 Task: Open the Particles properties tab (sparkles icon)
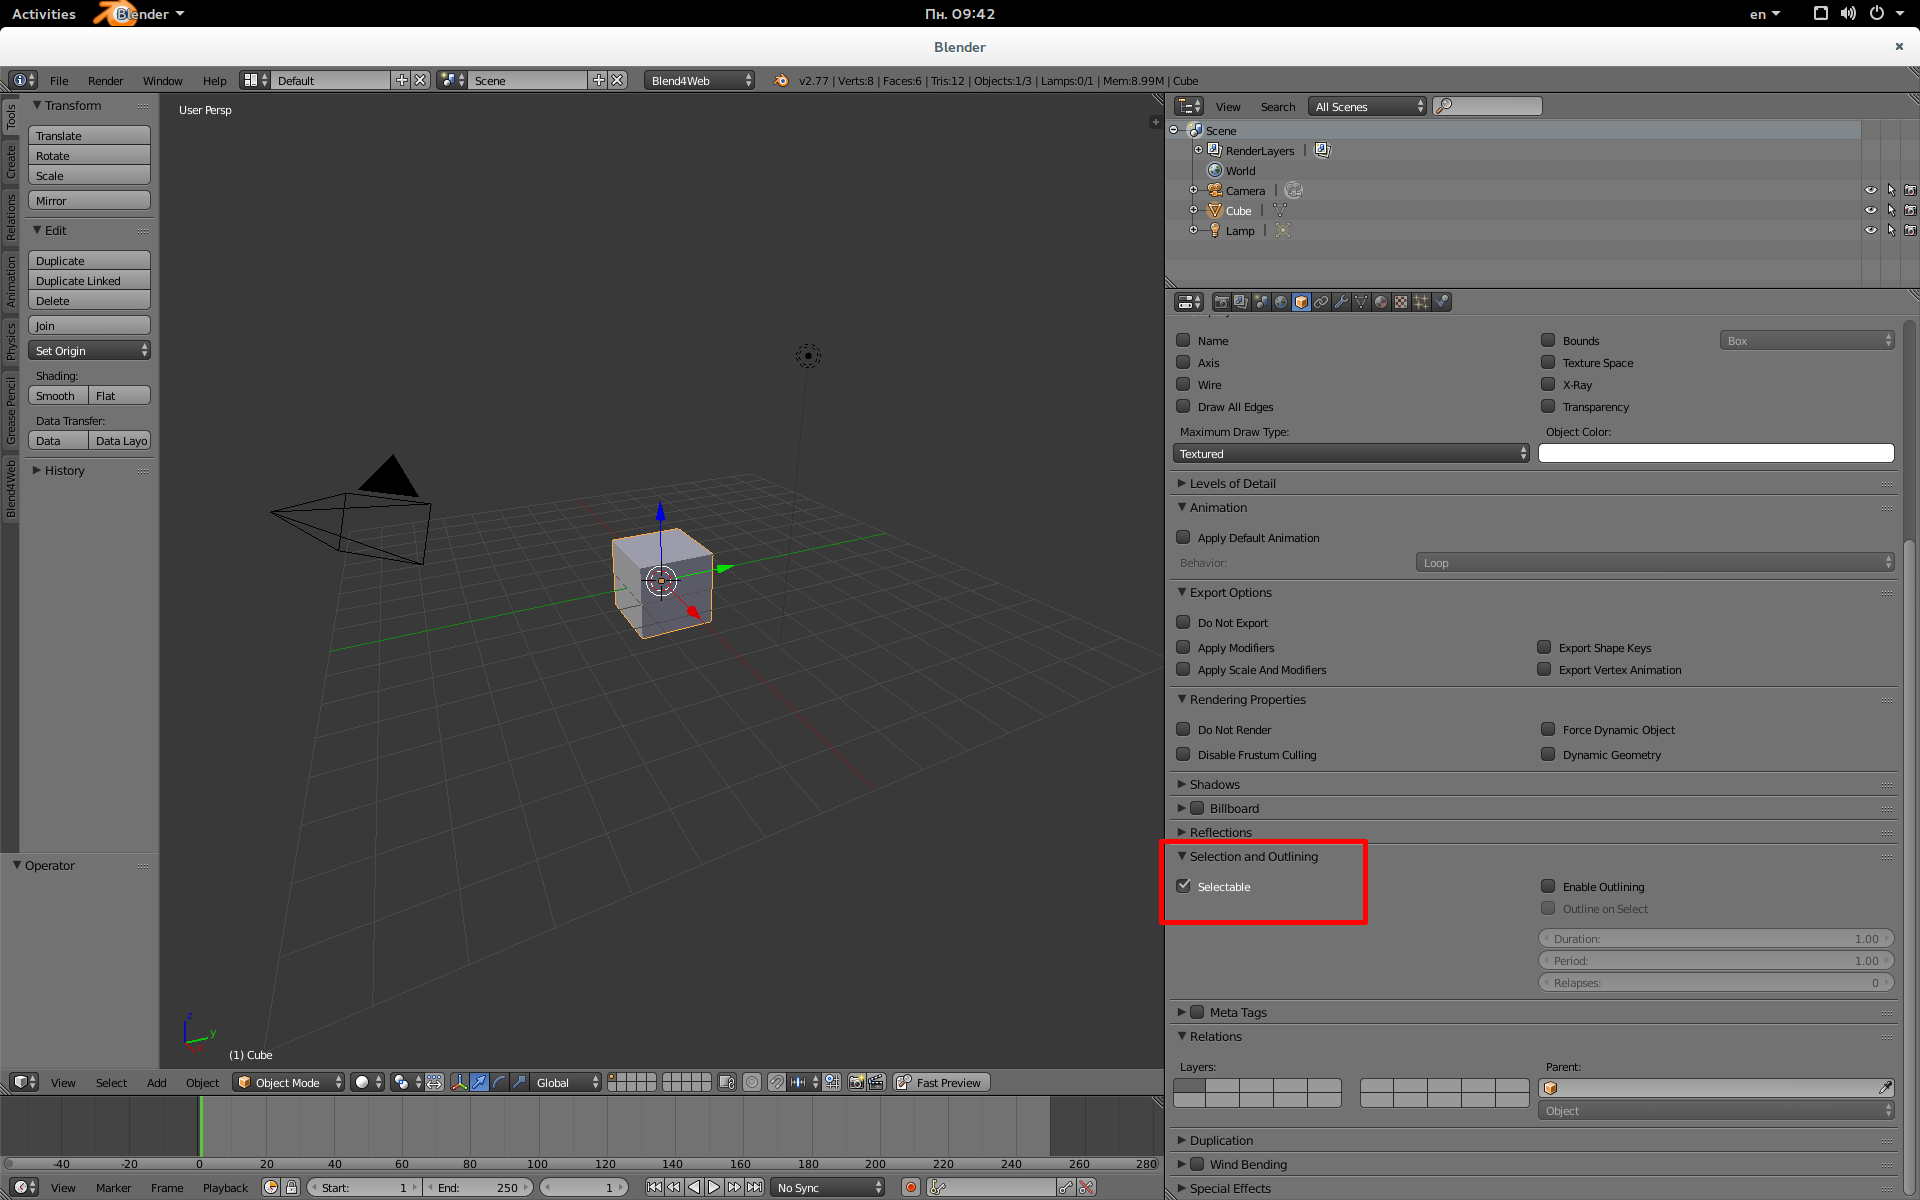pyautogui.click(x=1421, y=302)
